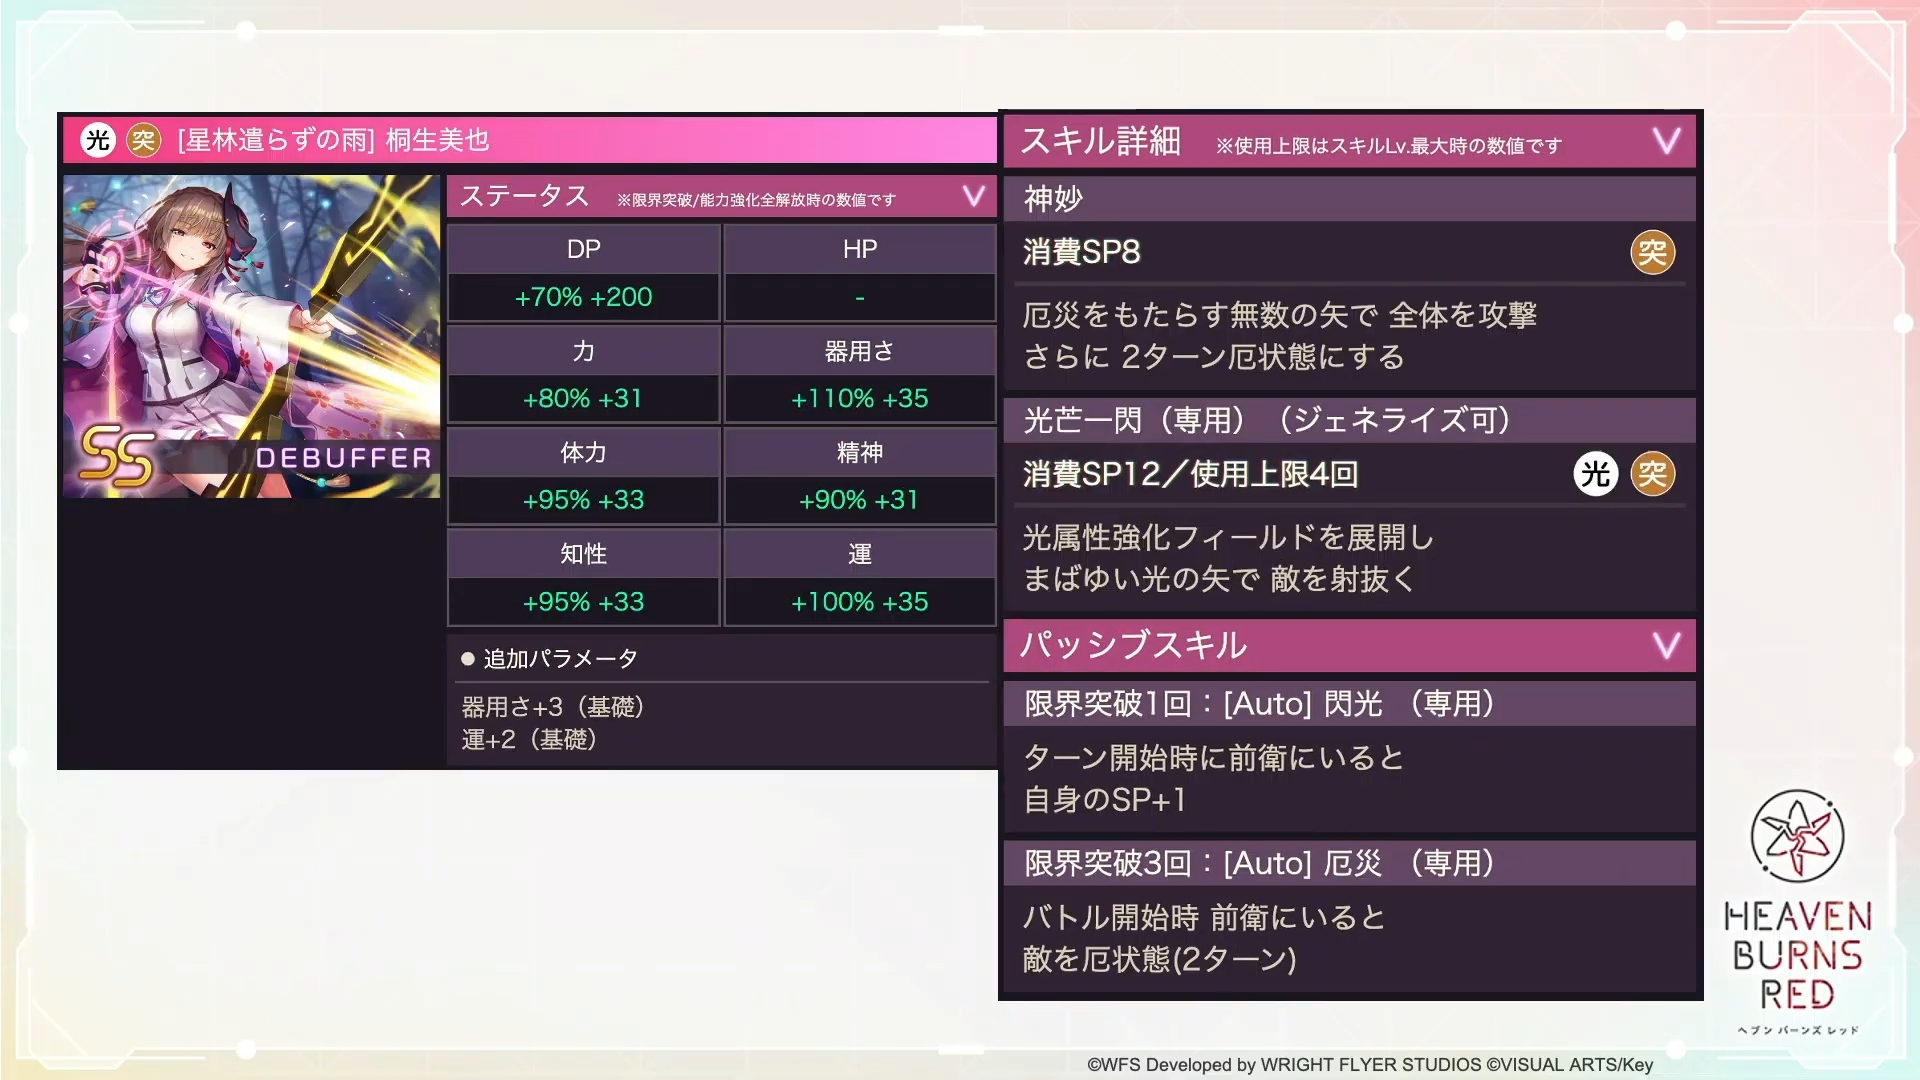
Task: Click the 器用さ stat value +110% +35
Action: click(x=859, y=399)
